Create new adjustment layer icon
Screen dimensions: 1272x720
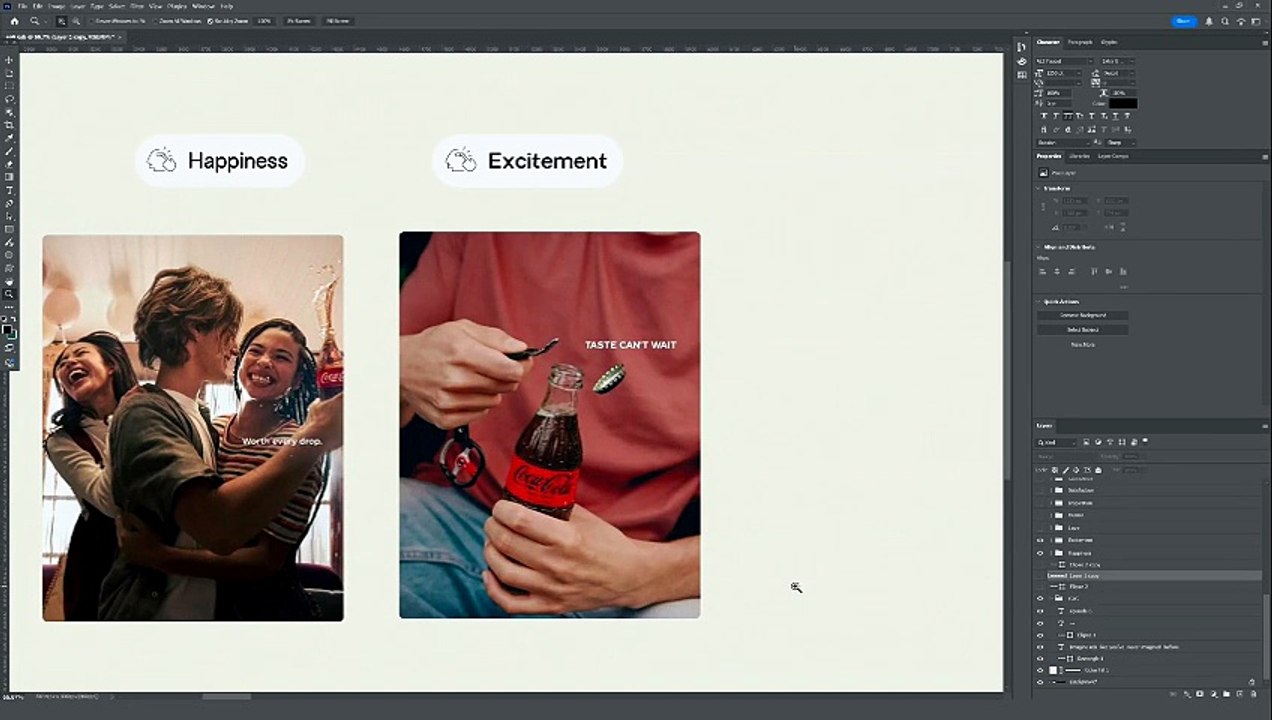[x=1214, y=694]
